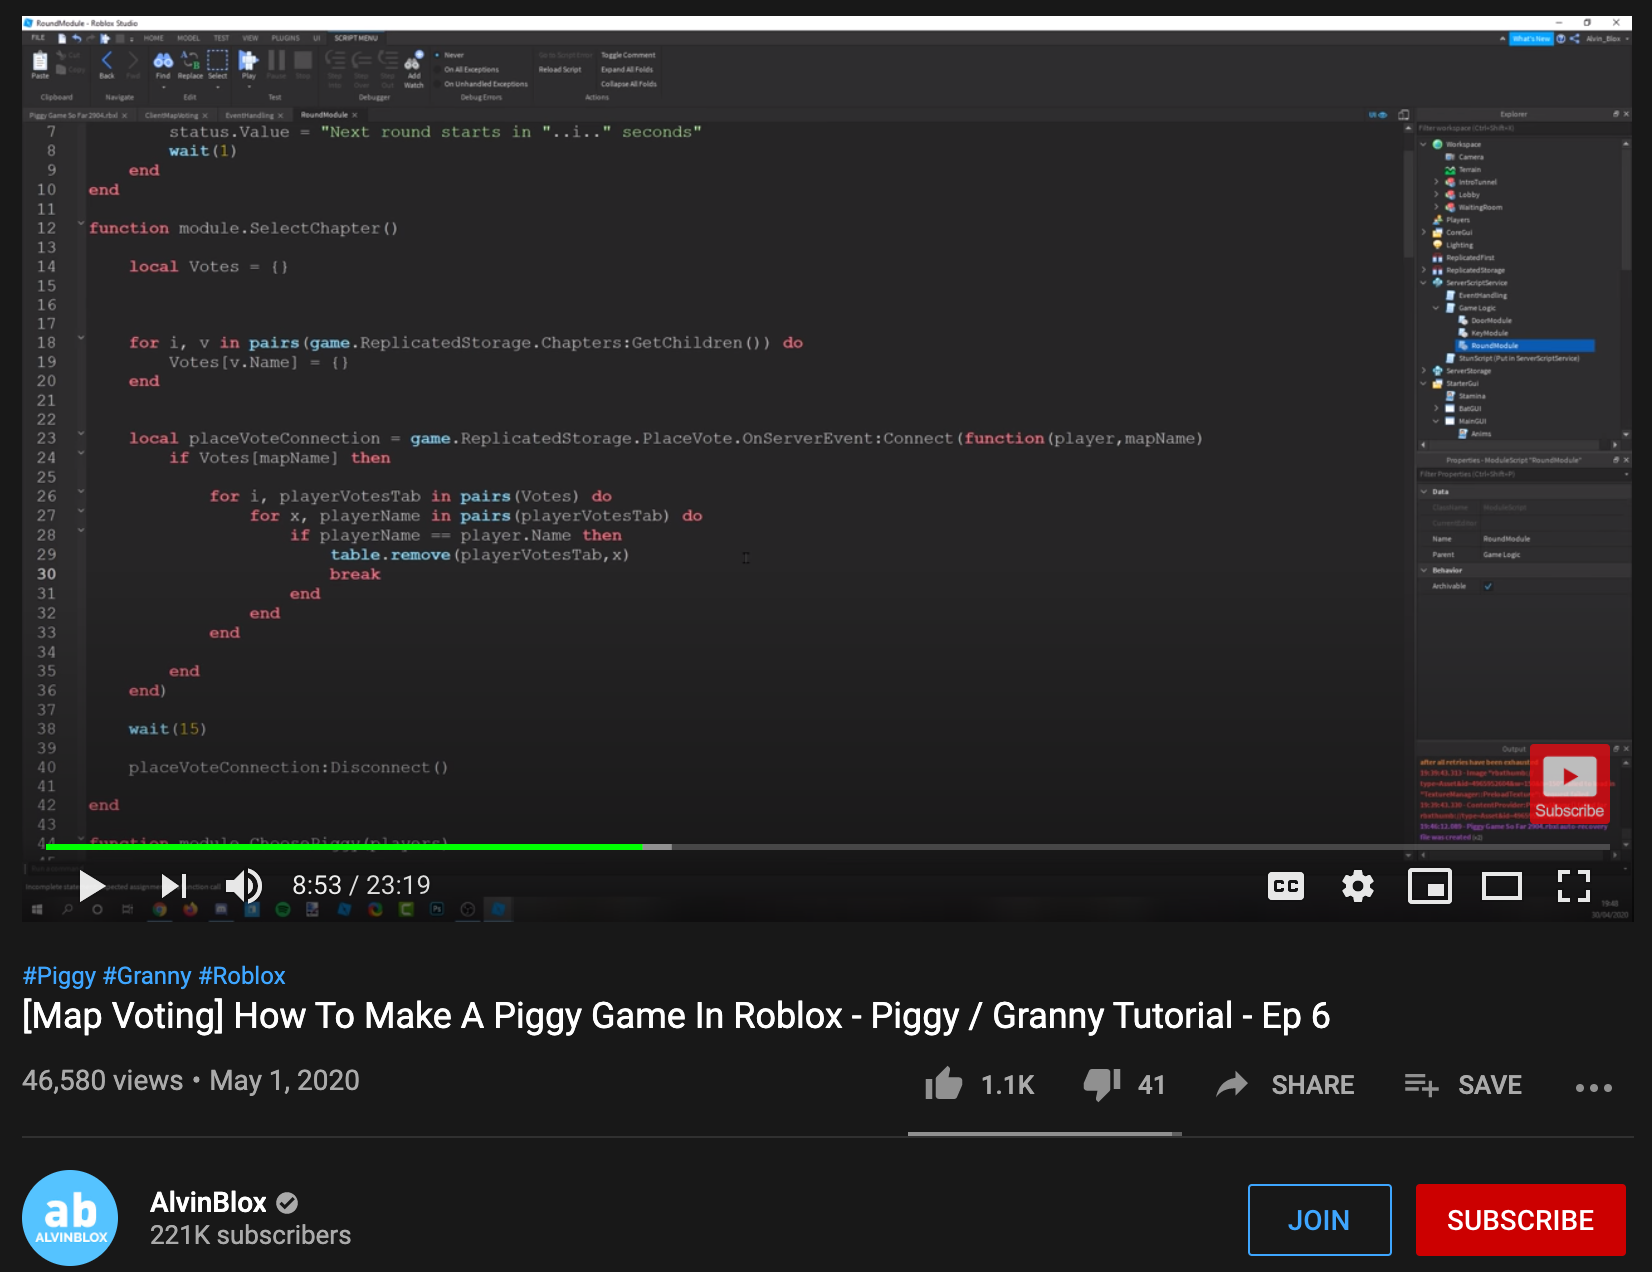Open the PLUGINS ribbon tab

point(285,38)
